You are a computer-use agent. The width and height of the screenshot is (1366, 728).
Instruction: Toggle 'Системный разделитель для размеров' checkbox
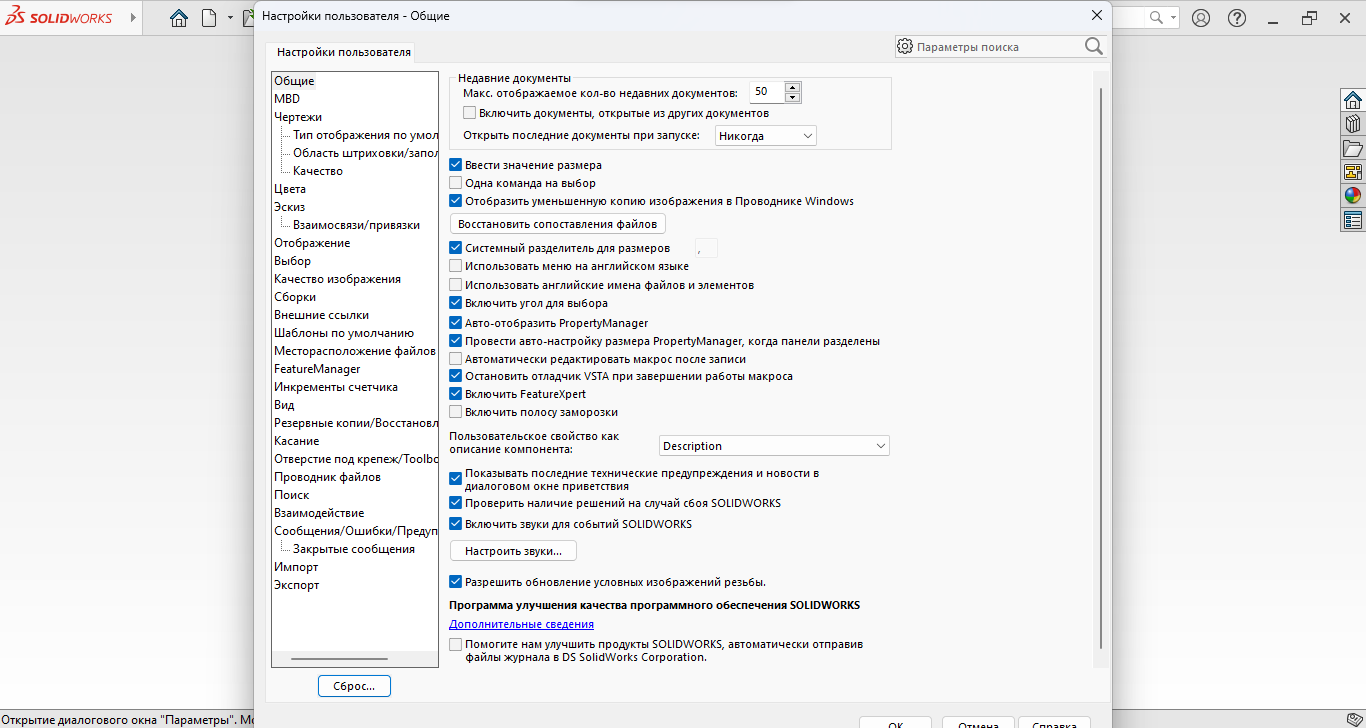(x=456, y=248)
